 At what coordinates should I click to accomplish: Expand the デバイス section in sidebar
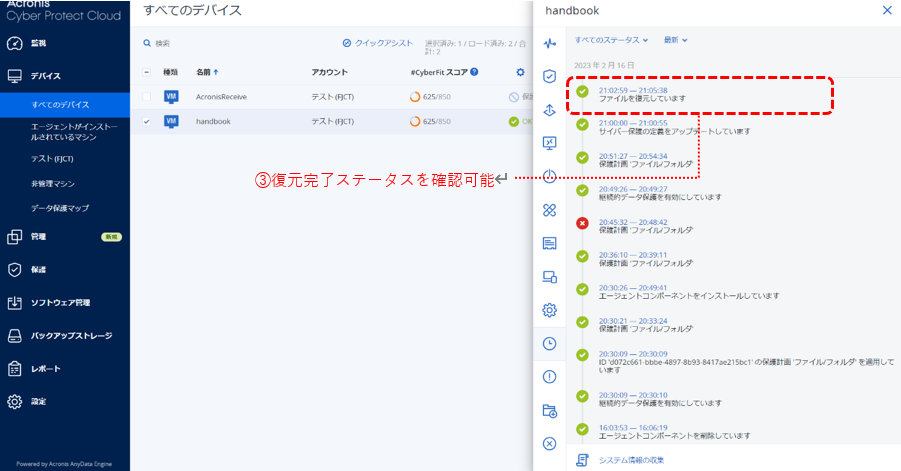tap(45, 76)
